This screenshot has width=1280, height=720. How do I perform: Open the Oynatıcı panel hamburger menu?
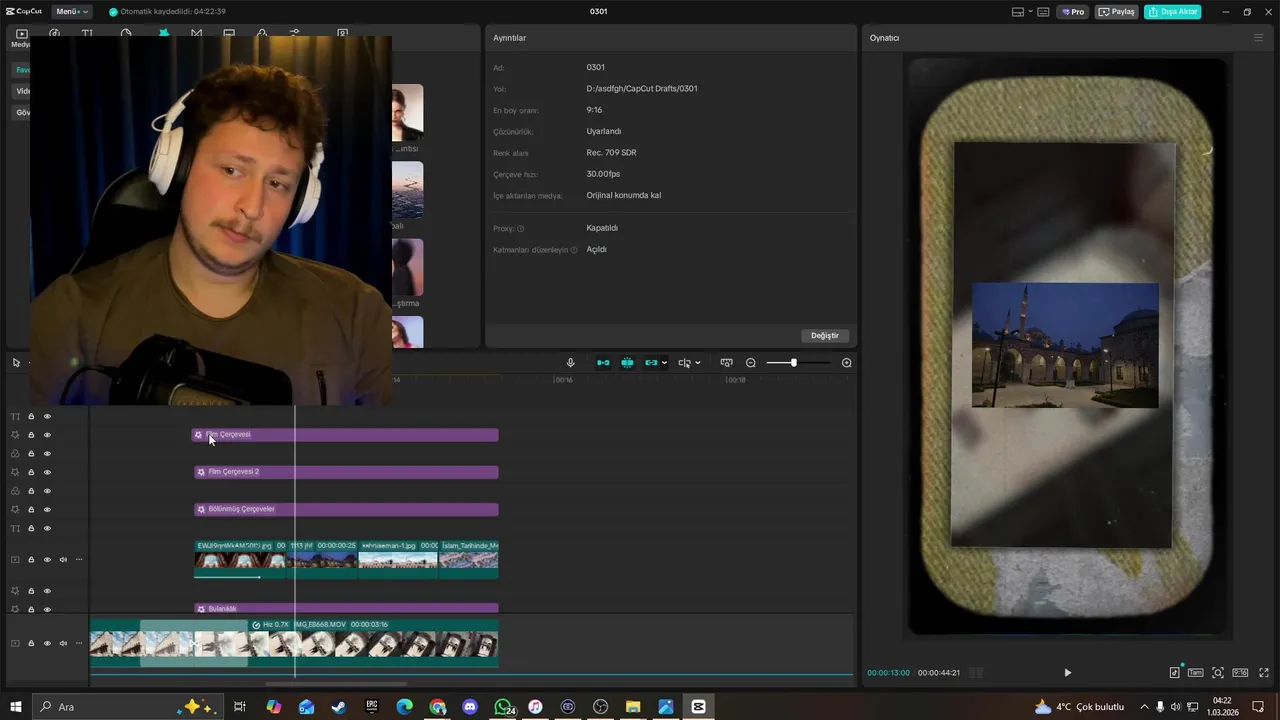(1259, 38)
